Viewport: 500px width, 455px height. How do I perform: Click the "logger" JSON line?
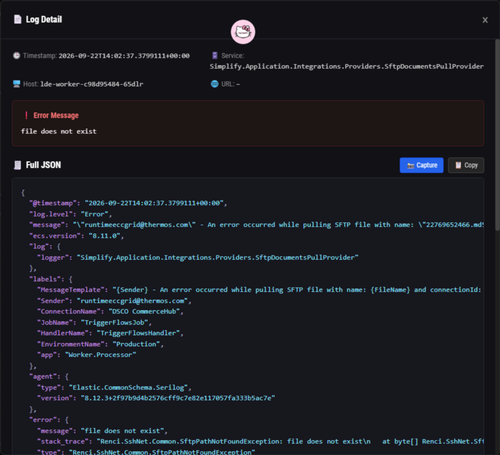(198, 257)
